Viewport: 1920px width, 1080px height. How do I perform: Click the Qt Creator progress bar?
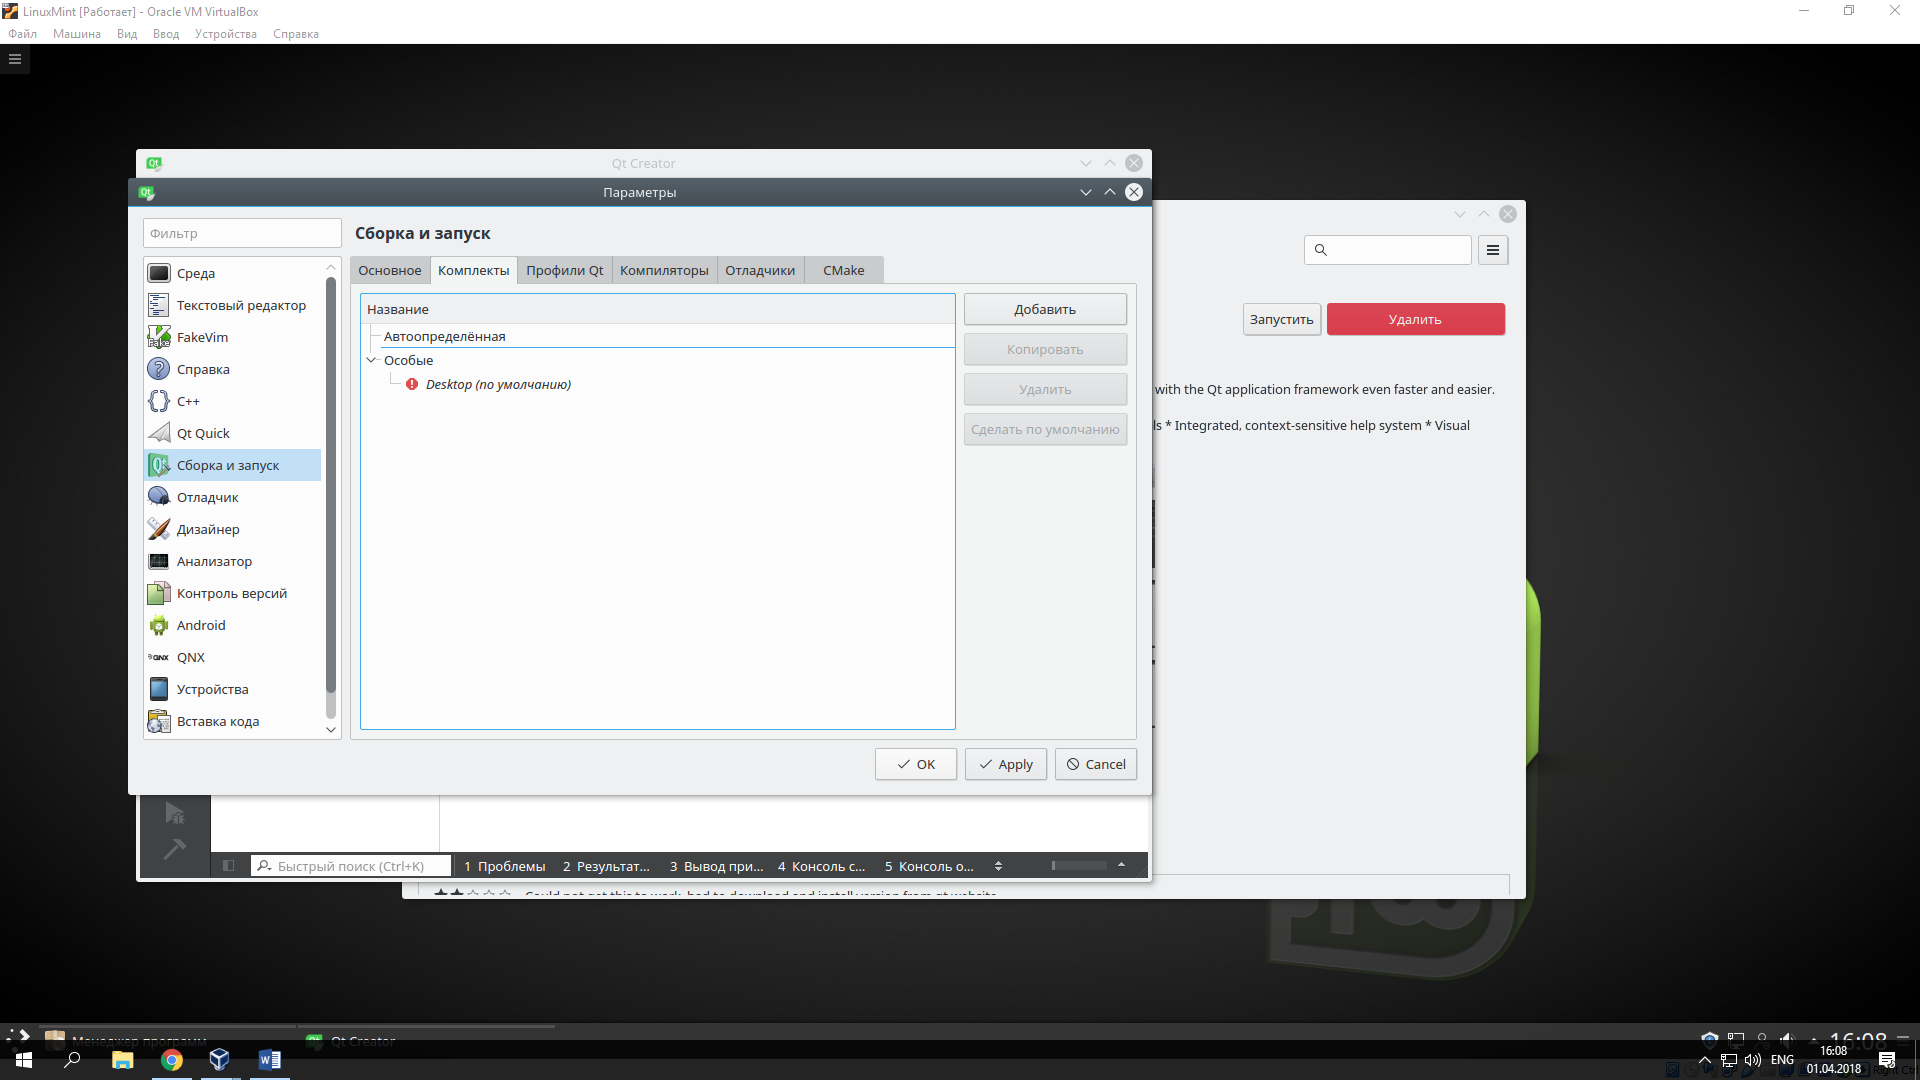(x=1079, y=865)
